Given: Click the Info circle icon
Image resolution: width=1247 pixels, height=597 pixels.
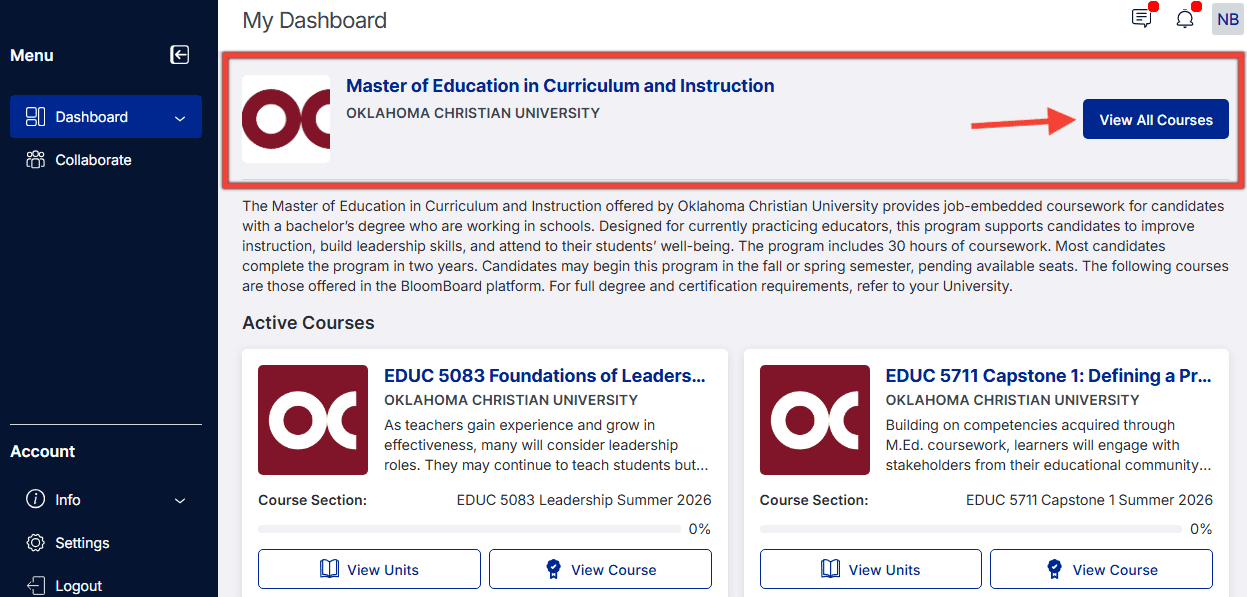Looking at the screenshot, I should (36, 500).
